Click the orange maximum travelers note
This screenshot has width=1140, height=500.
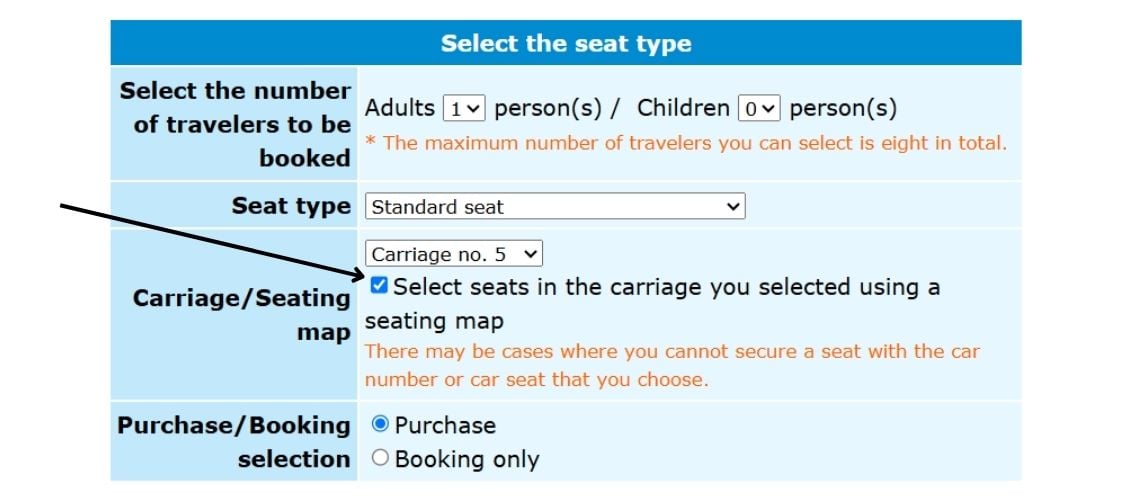click(x=686, y=143)
